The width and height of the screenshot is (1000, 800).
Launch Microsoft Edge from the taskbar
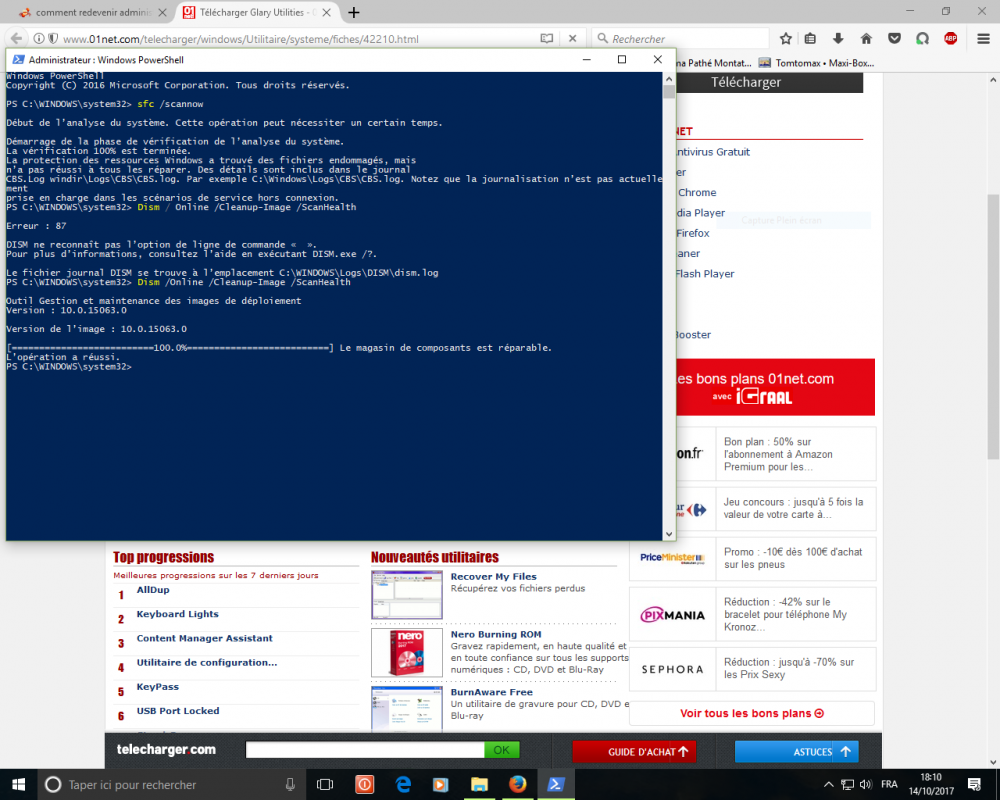(x=403, y=784)
